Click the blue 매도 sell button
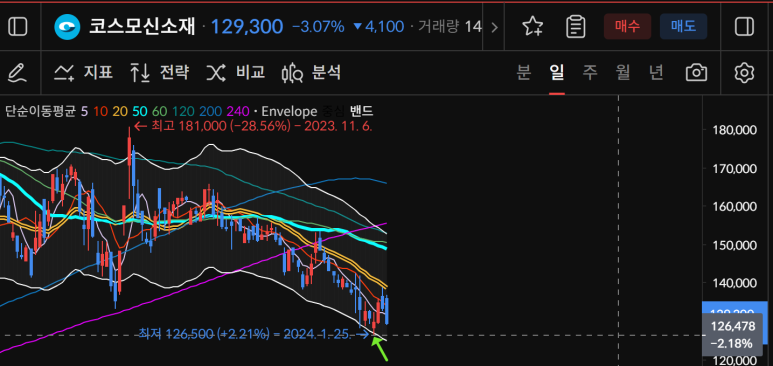This screenshot has height=366, width=773. (683, 26)
